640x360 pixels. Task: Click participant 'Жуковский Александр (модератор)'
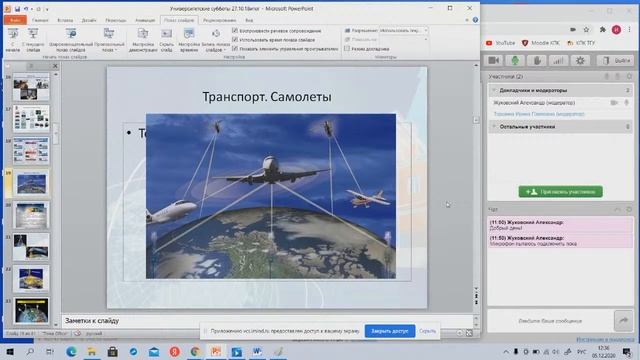(534, 103)
